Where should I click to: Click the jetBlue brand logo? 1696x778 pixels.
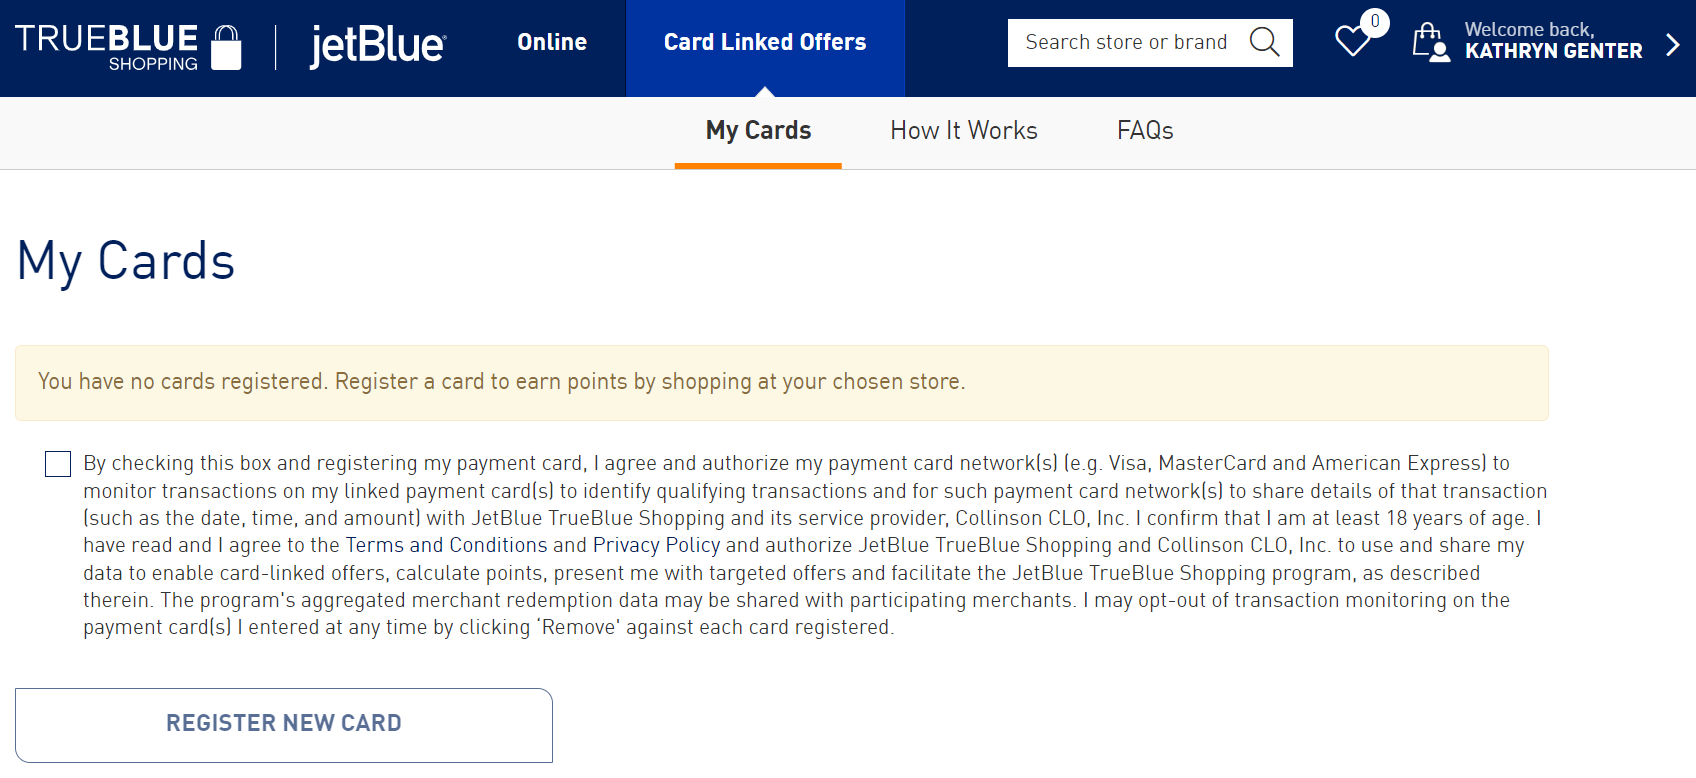click(375, 44)
